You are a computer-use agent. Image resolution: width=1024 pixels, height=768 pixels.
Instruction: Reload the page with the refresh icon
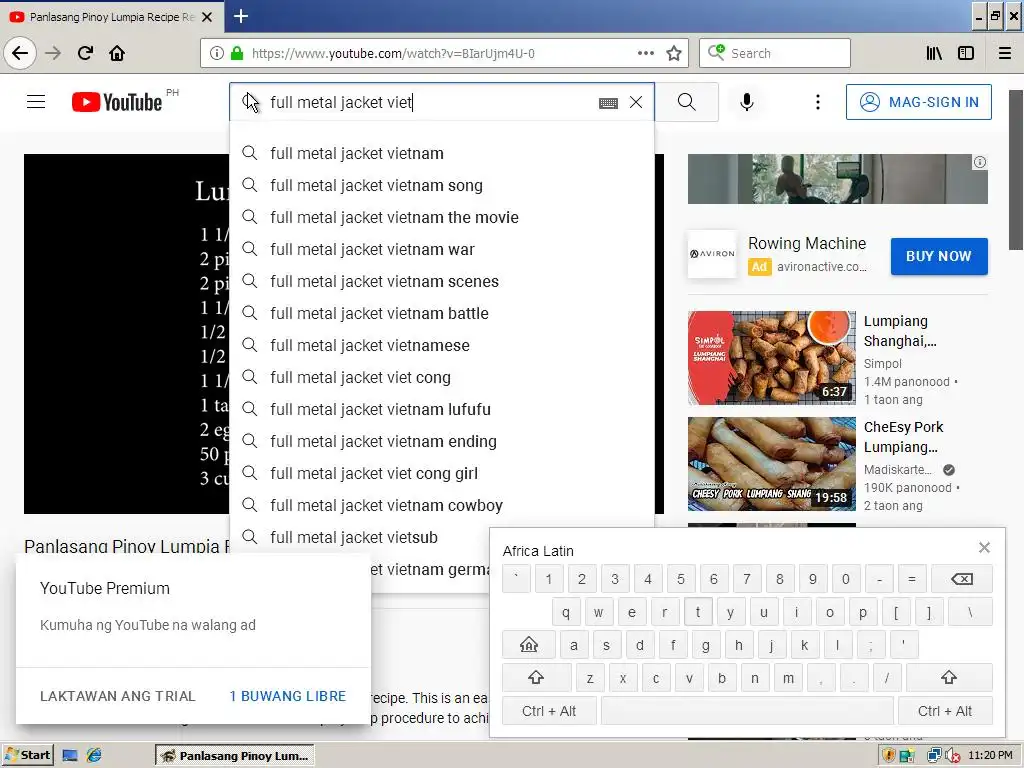(86, 53)
